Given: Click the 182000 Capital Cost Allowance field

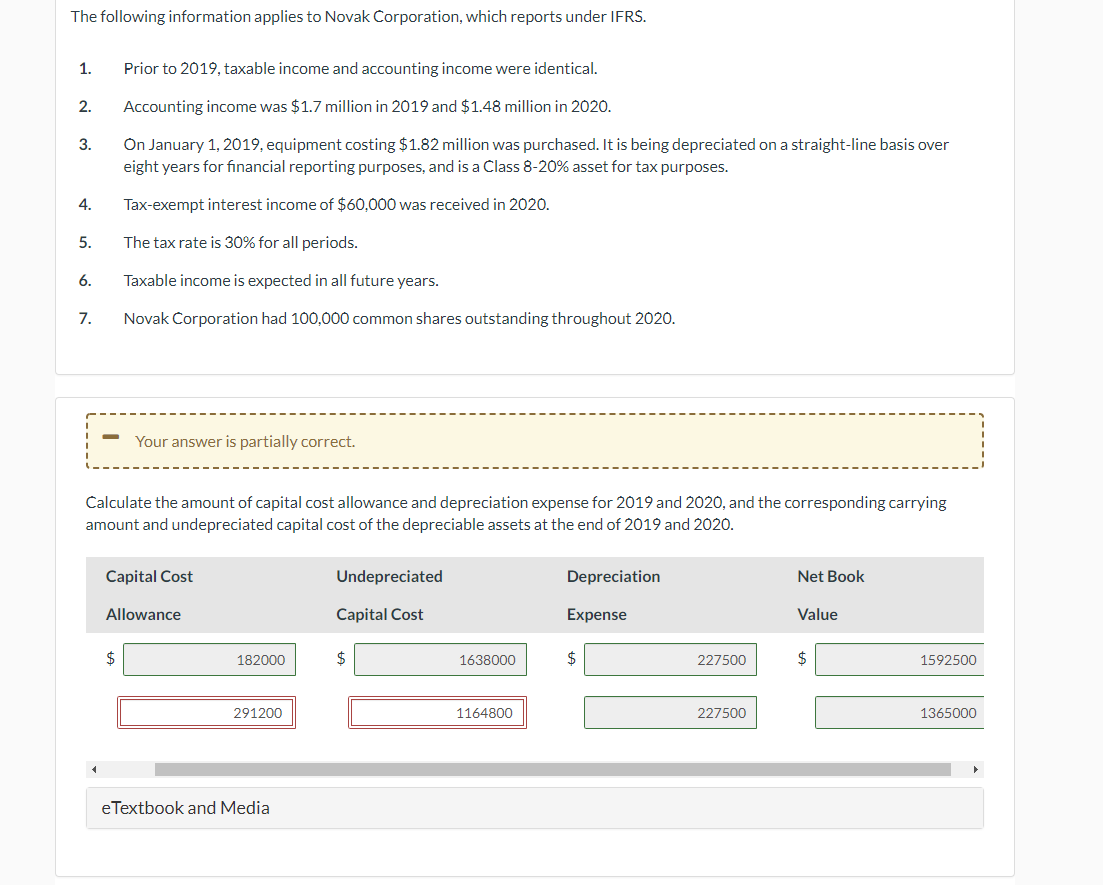Looking at the screenshot, I should pyautogui.click(x=209, y=659).
